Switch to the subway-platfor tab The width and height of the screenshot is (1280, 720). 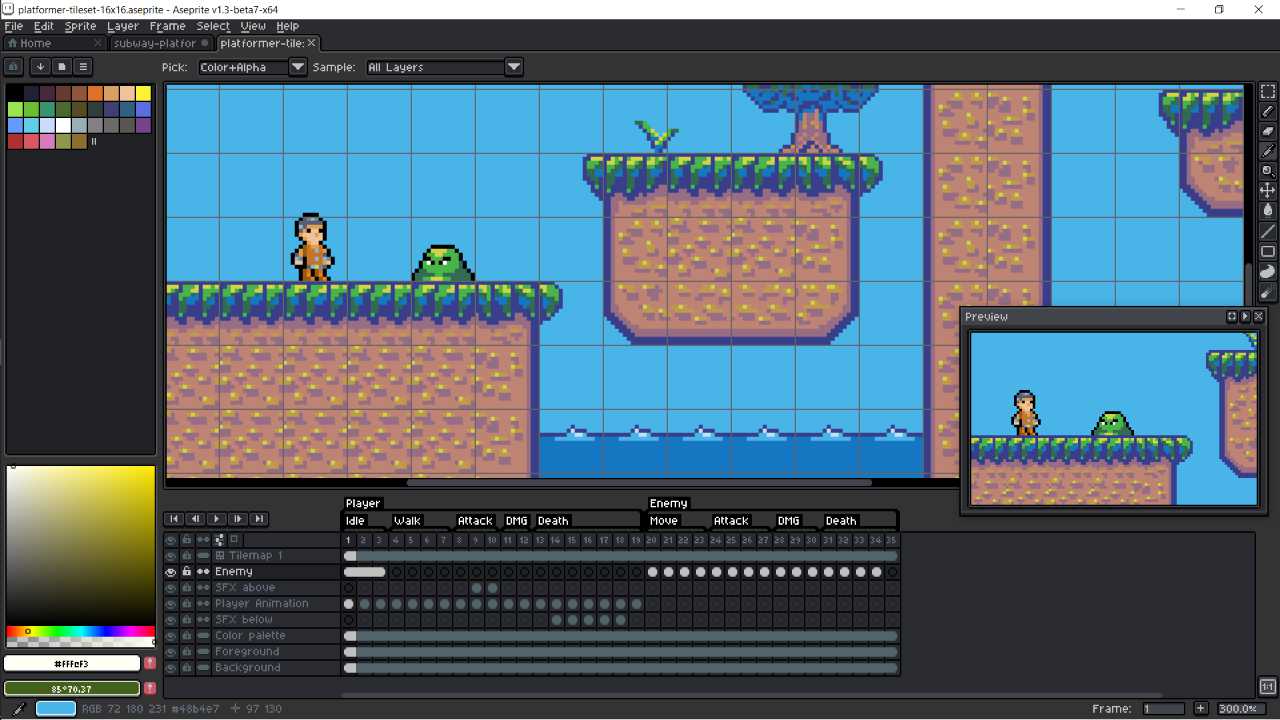tap(161, 43)
